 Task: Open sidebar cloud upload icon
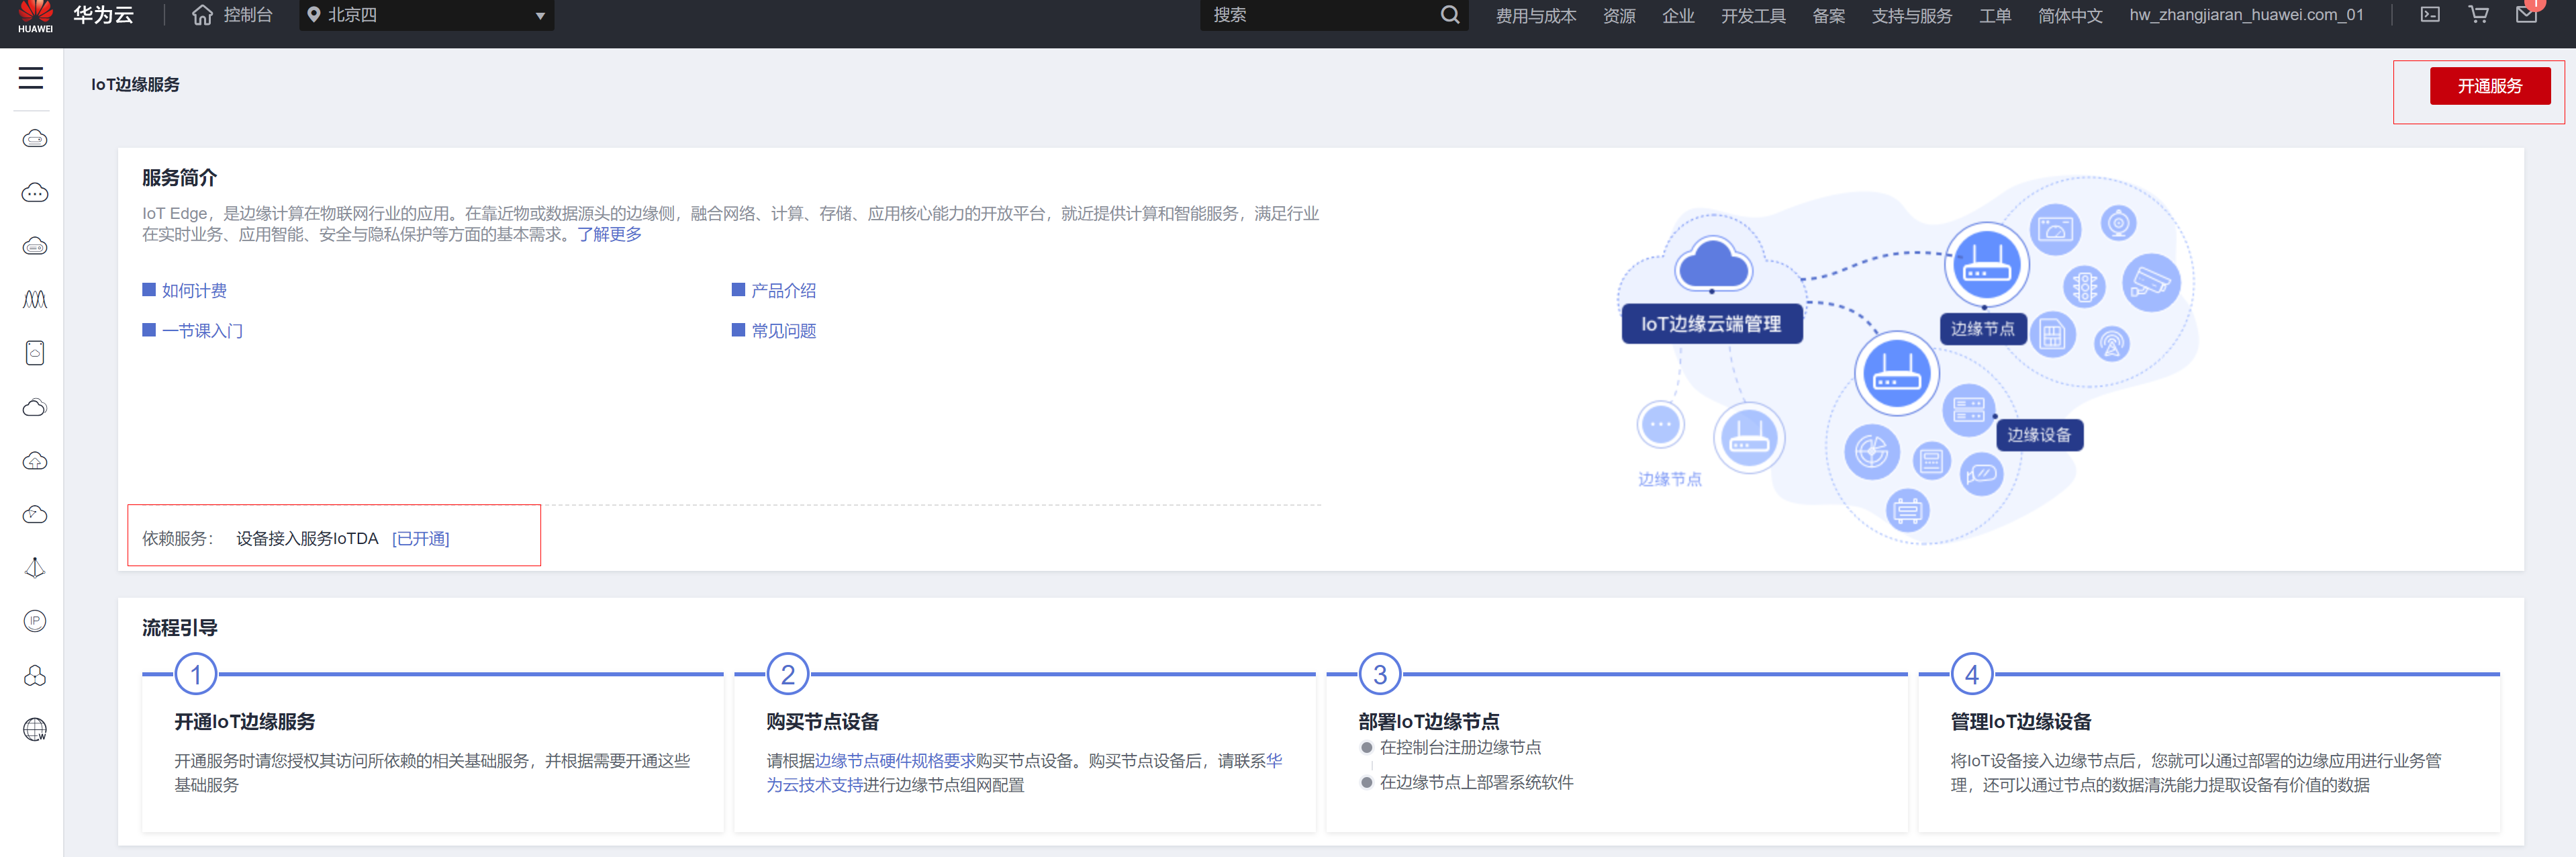pos(35,461)
